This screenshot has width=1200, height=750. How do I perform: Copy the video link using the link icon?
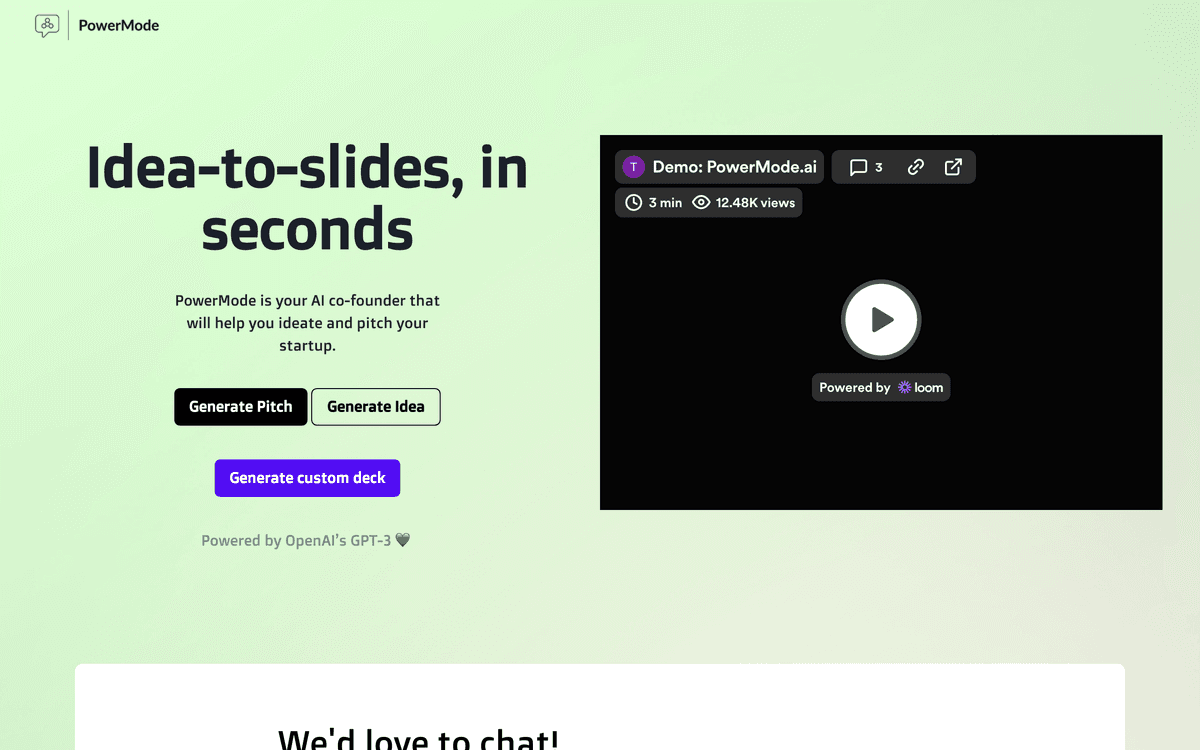click(915, 167)
